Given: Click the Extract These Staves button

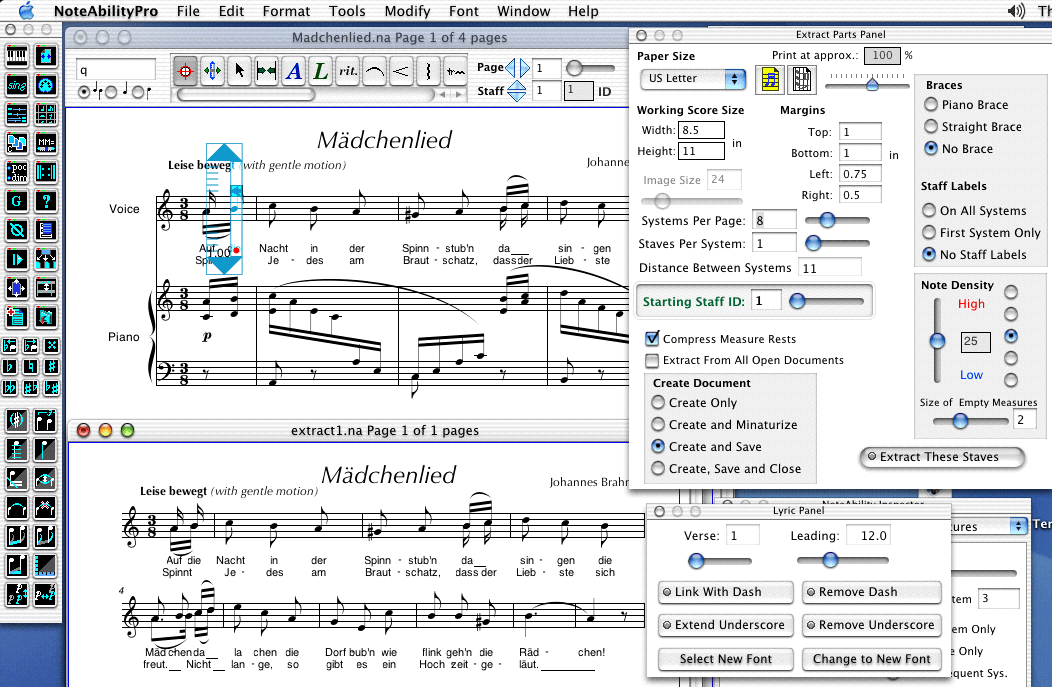Looking at the screenshot, I should [x=943, y=457].
